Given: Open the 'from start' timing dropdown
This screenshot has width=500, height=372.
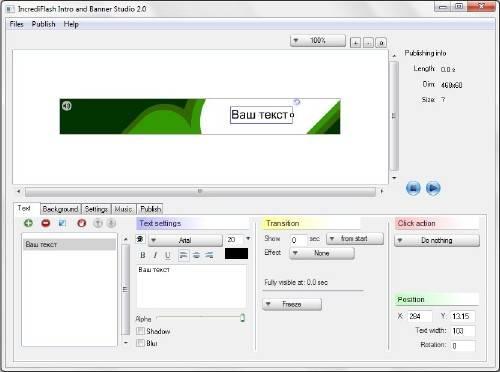Looking at the screenshot, I should (x=355, y=239).
